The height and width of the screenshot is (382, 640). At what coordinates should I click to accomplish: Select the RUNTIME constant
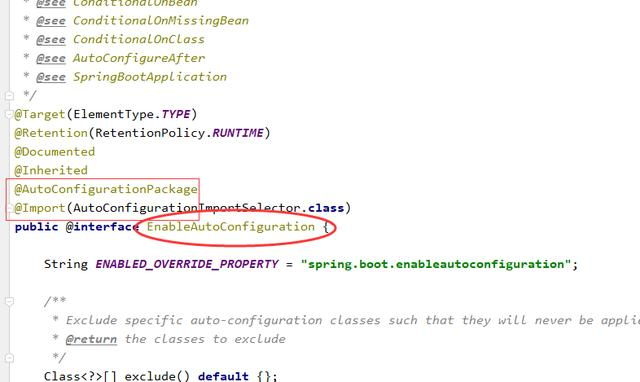[238, 133]
